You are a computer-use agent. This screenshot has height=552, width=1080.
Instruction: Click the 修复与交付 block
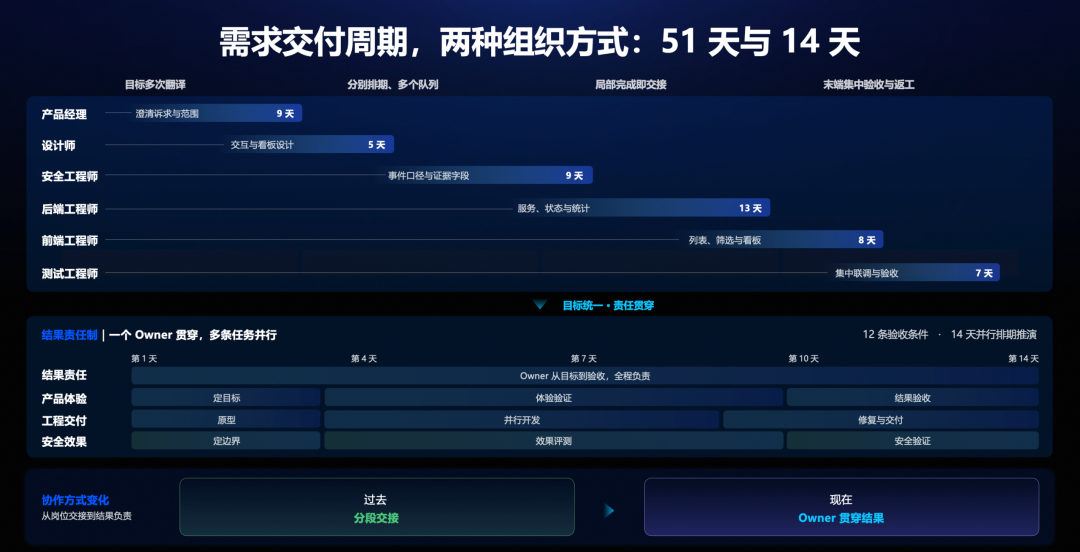pyautogui.click(x=881, y=419)
